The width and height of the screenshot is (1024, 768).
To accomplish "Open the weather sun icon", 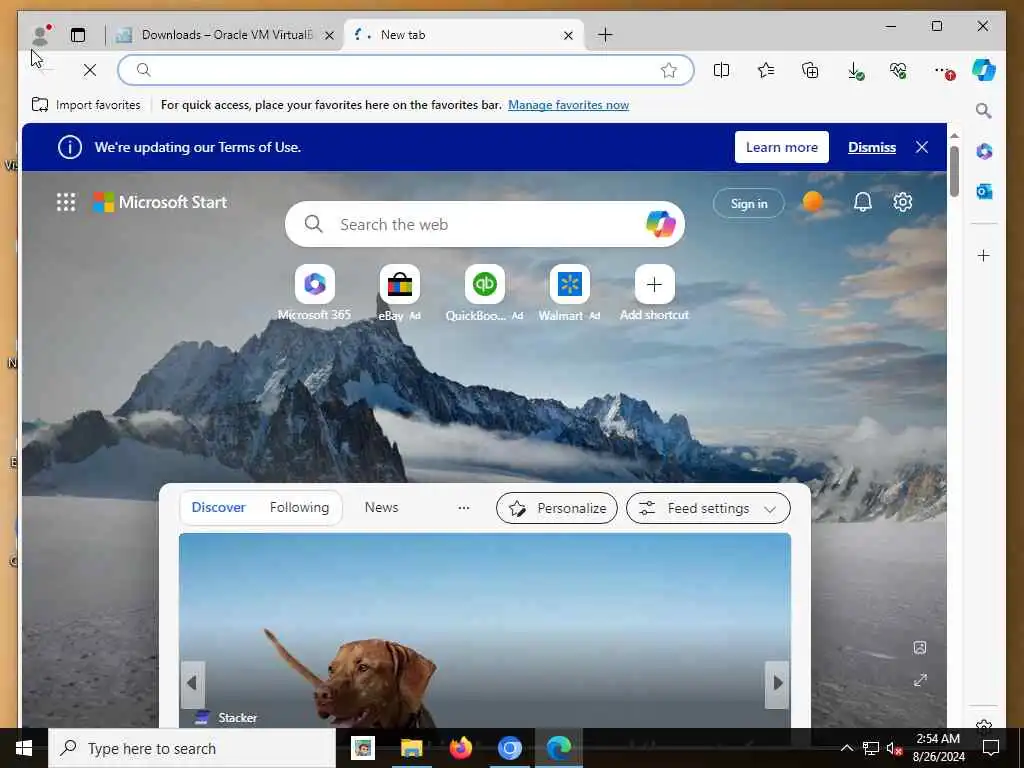I will click(812, 202).
